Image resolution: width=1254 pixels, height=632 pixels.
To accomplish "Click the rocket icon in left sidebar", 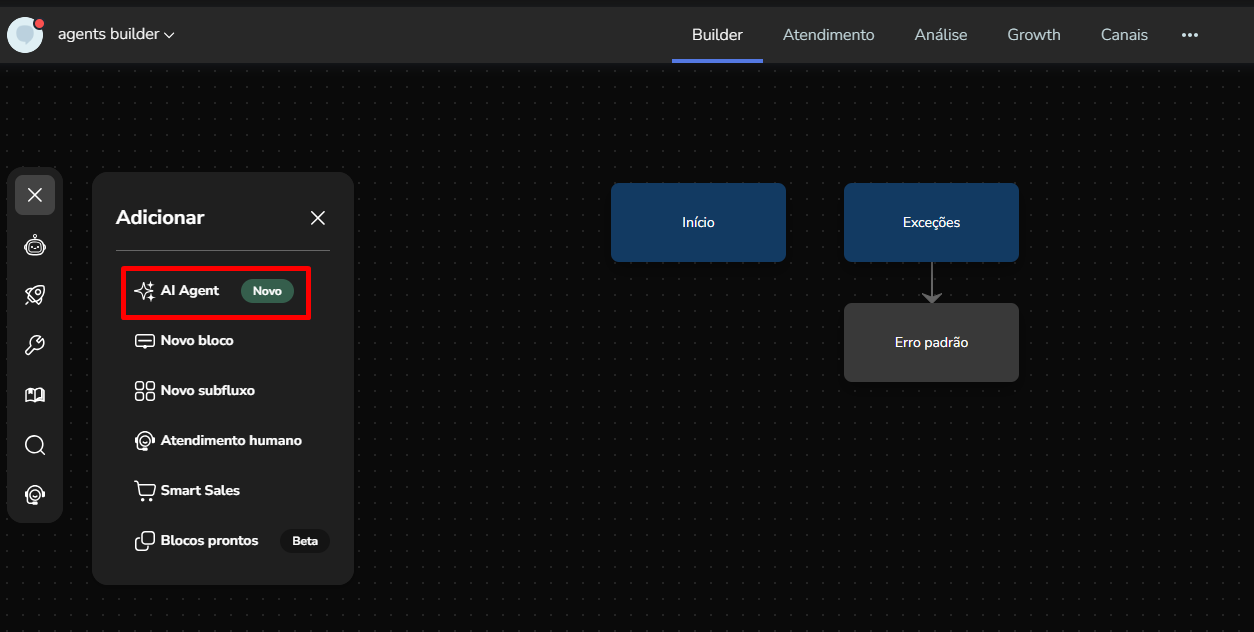I will point(35,295).
